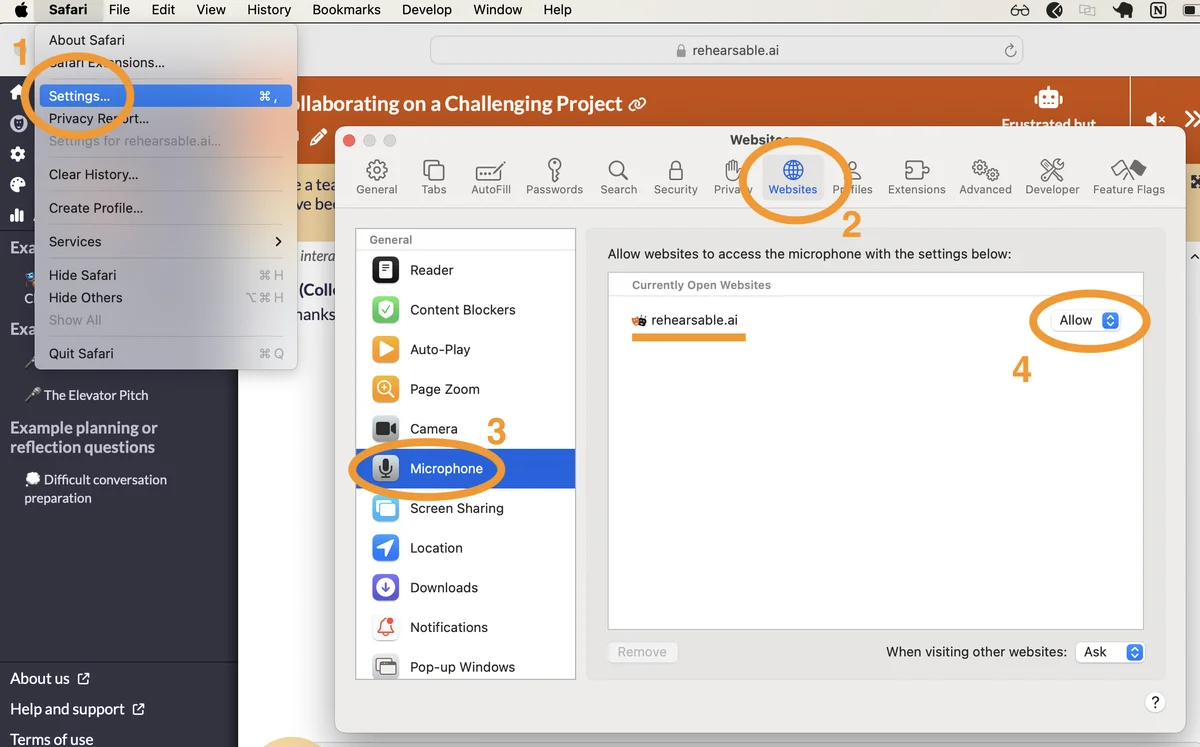
Task: Open the File menu in the menu bar
Action: 119,10
